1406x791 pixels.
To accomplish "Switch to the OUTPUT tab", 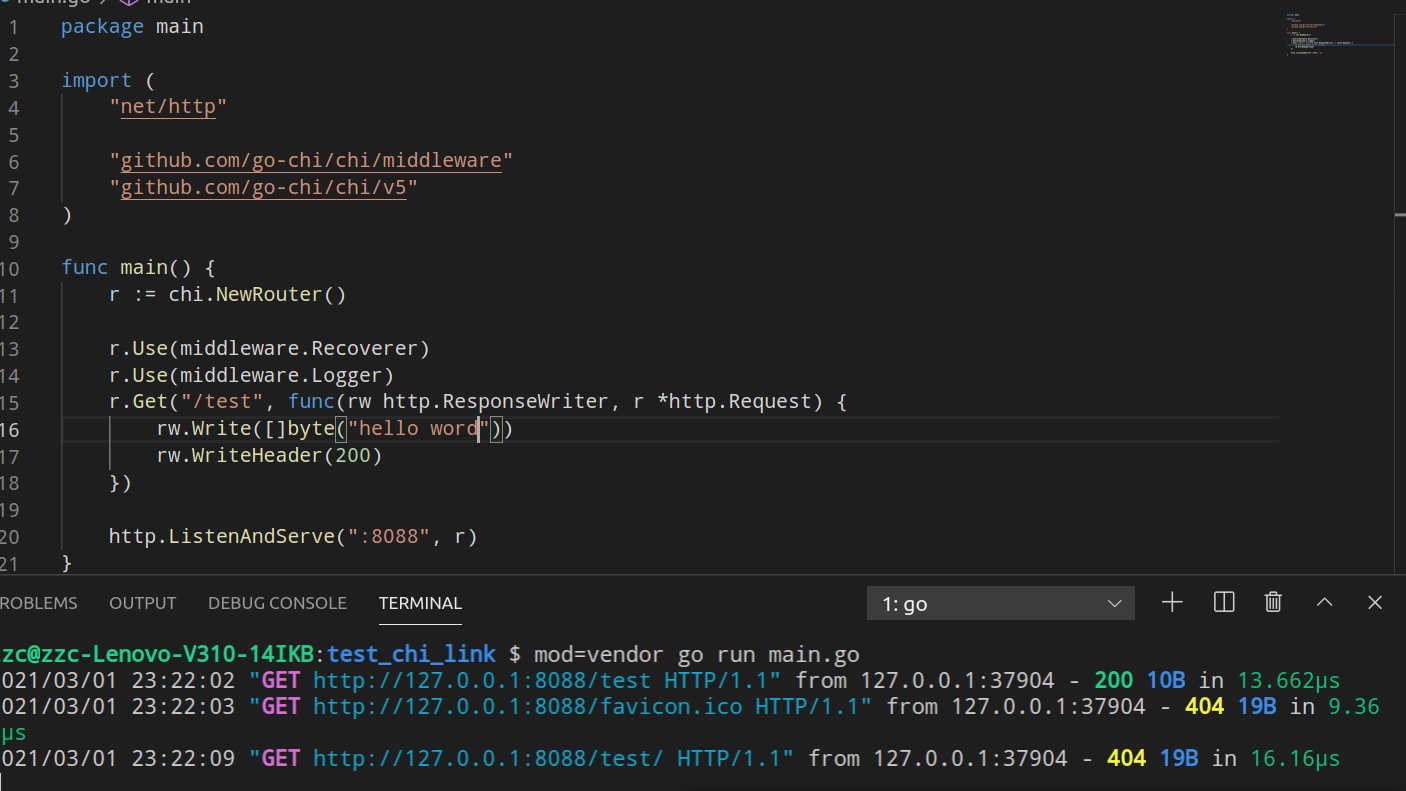I will click(x=143, y=603).
